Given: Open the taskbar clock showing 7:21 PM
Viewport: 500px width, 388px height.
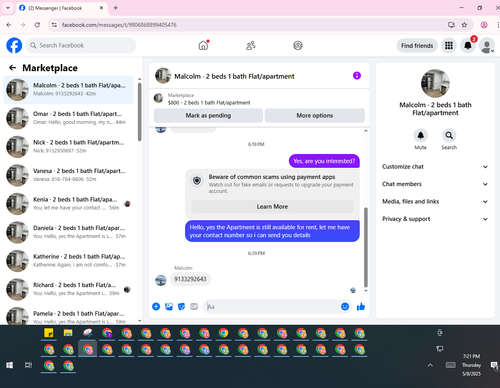Looking at the screenshot, I should click(471, 365).
